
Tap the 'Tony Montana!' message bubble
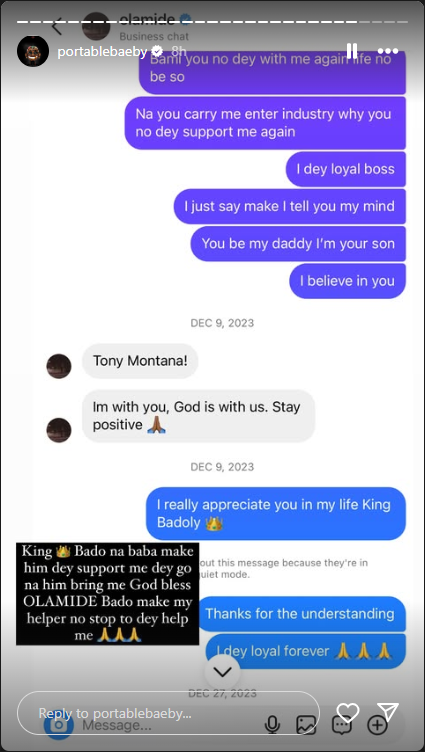pyautogui.click(x=140, y=361)
